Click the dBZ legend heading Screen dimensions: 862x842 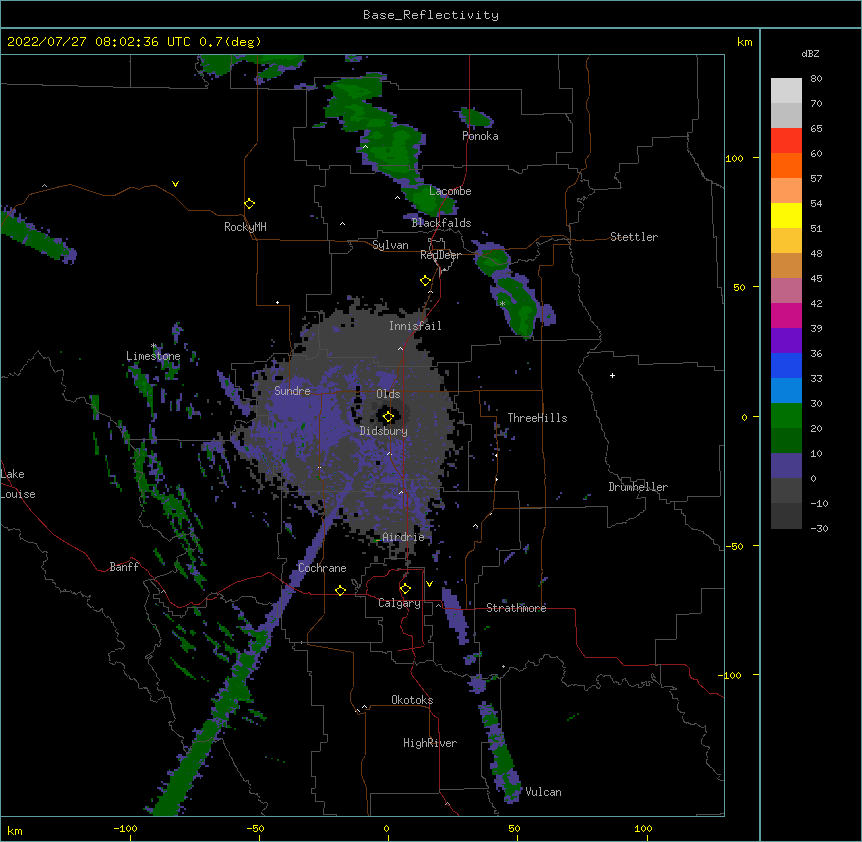click(810, 54)
